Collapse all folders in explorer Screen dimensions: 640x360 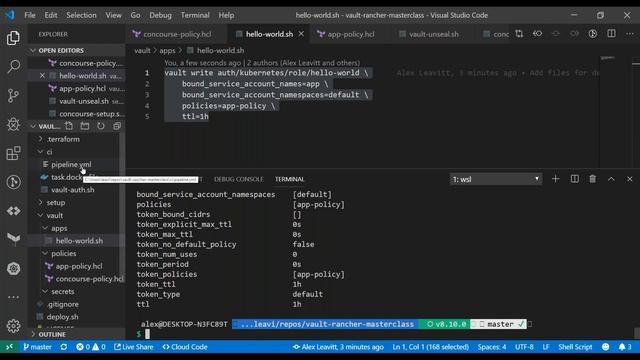click(x=117, y=126)
